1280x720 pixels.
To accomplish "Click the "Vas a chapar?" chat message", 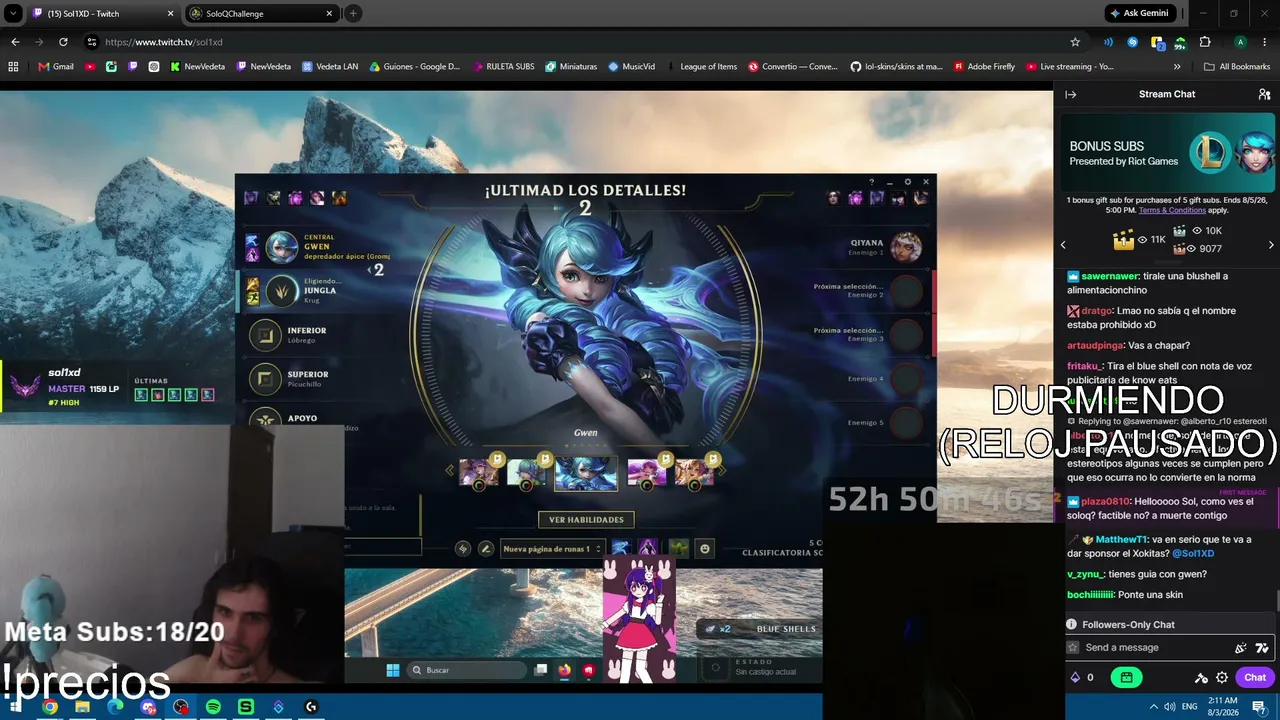I will pyautogui.click(x=1159, y=345).
